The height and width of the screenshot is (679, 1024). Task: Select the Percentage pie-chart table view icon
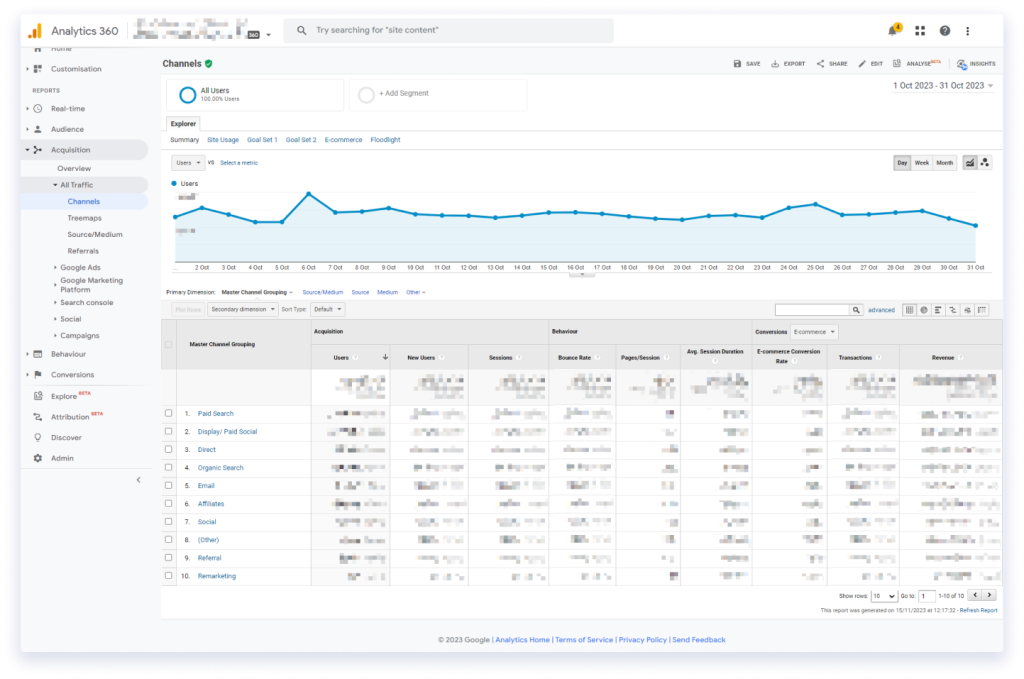click(922, 310)
